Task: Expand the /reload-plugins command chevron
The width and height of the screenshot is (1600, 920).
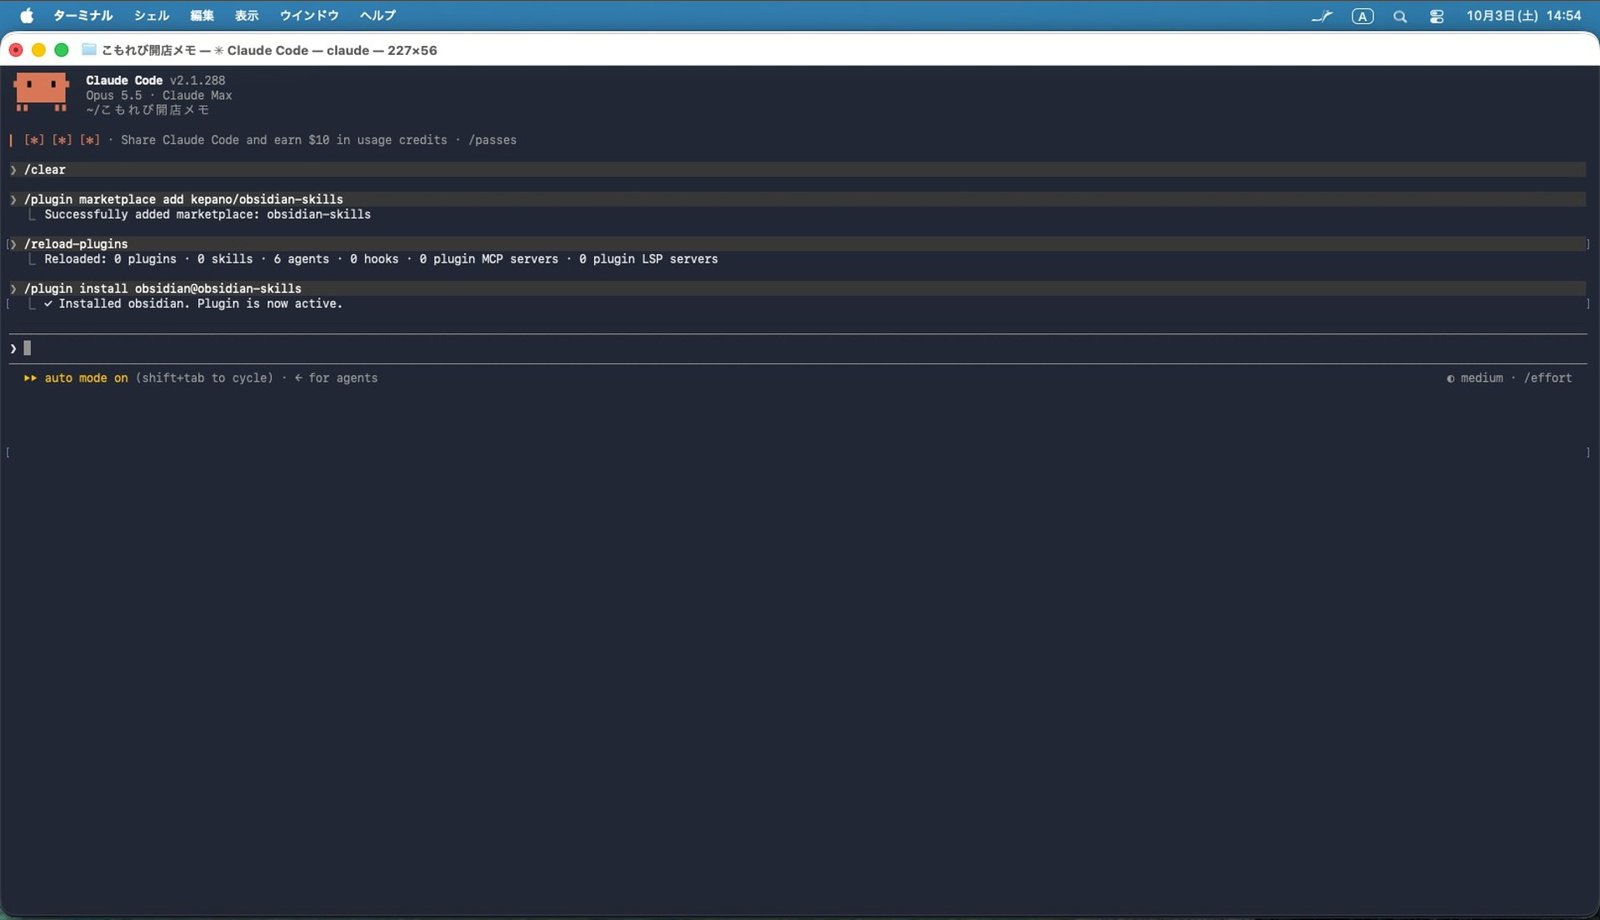Action: tap(13, 244)
